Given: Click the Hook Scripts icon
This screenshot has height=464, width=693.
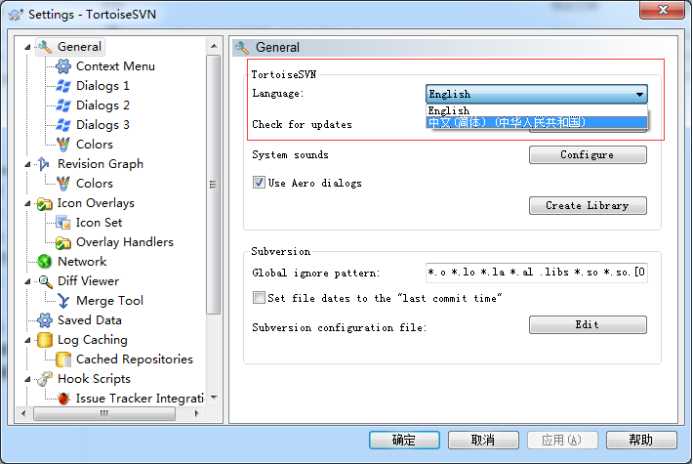Looking at the screenshot, I should point(44,379).
